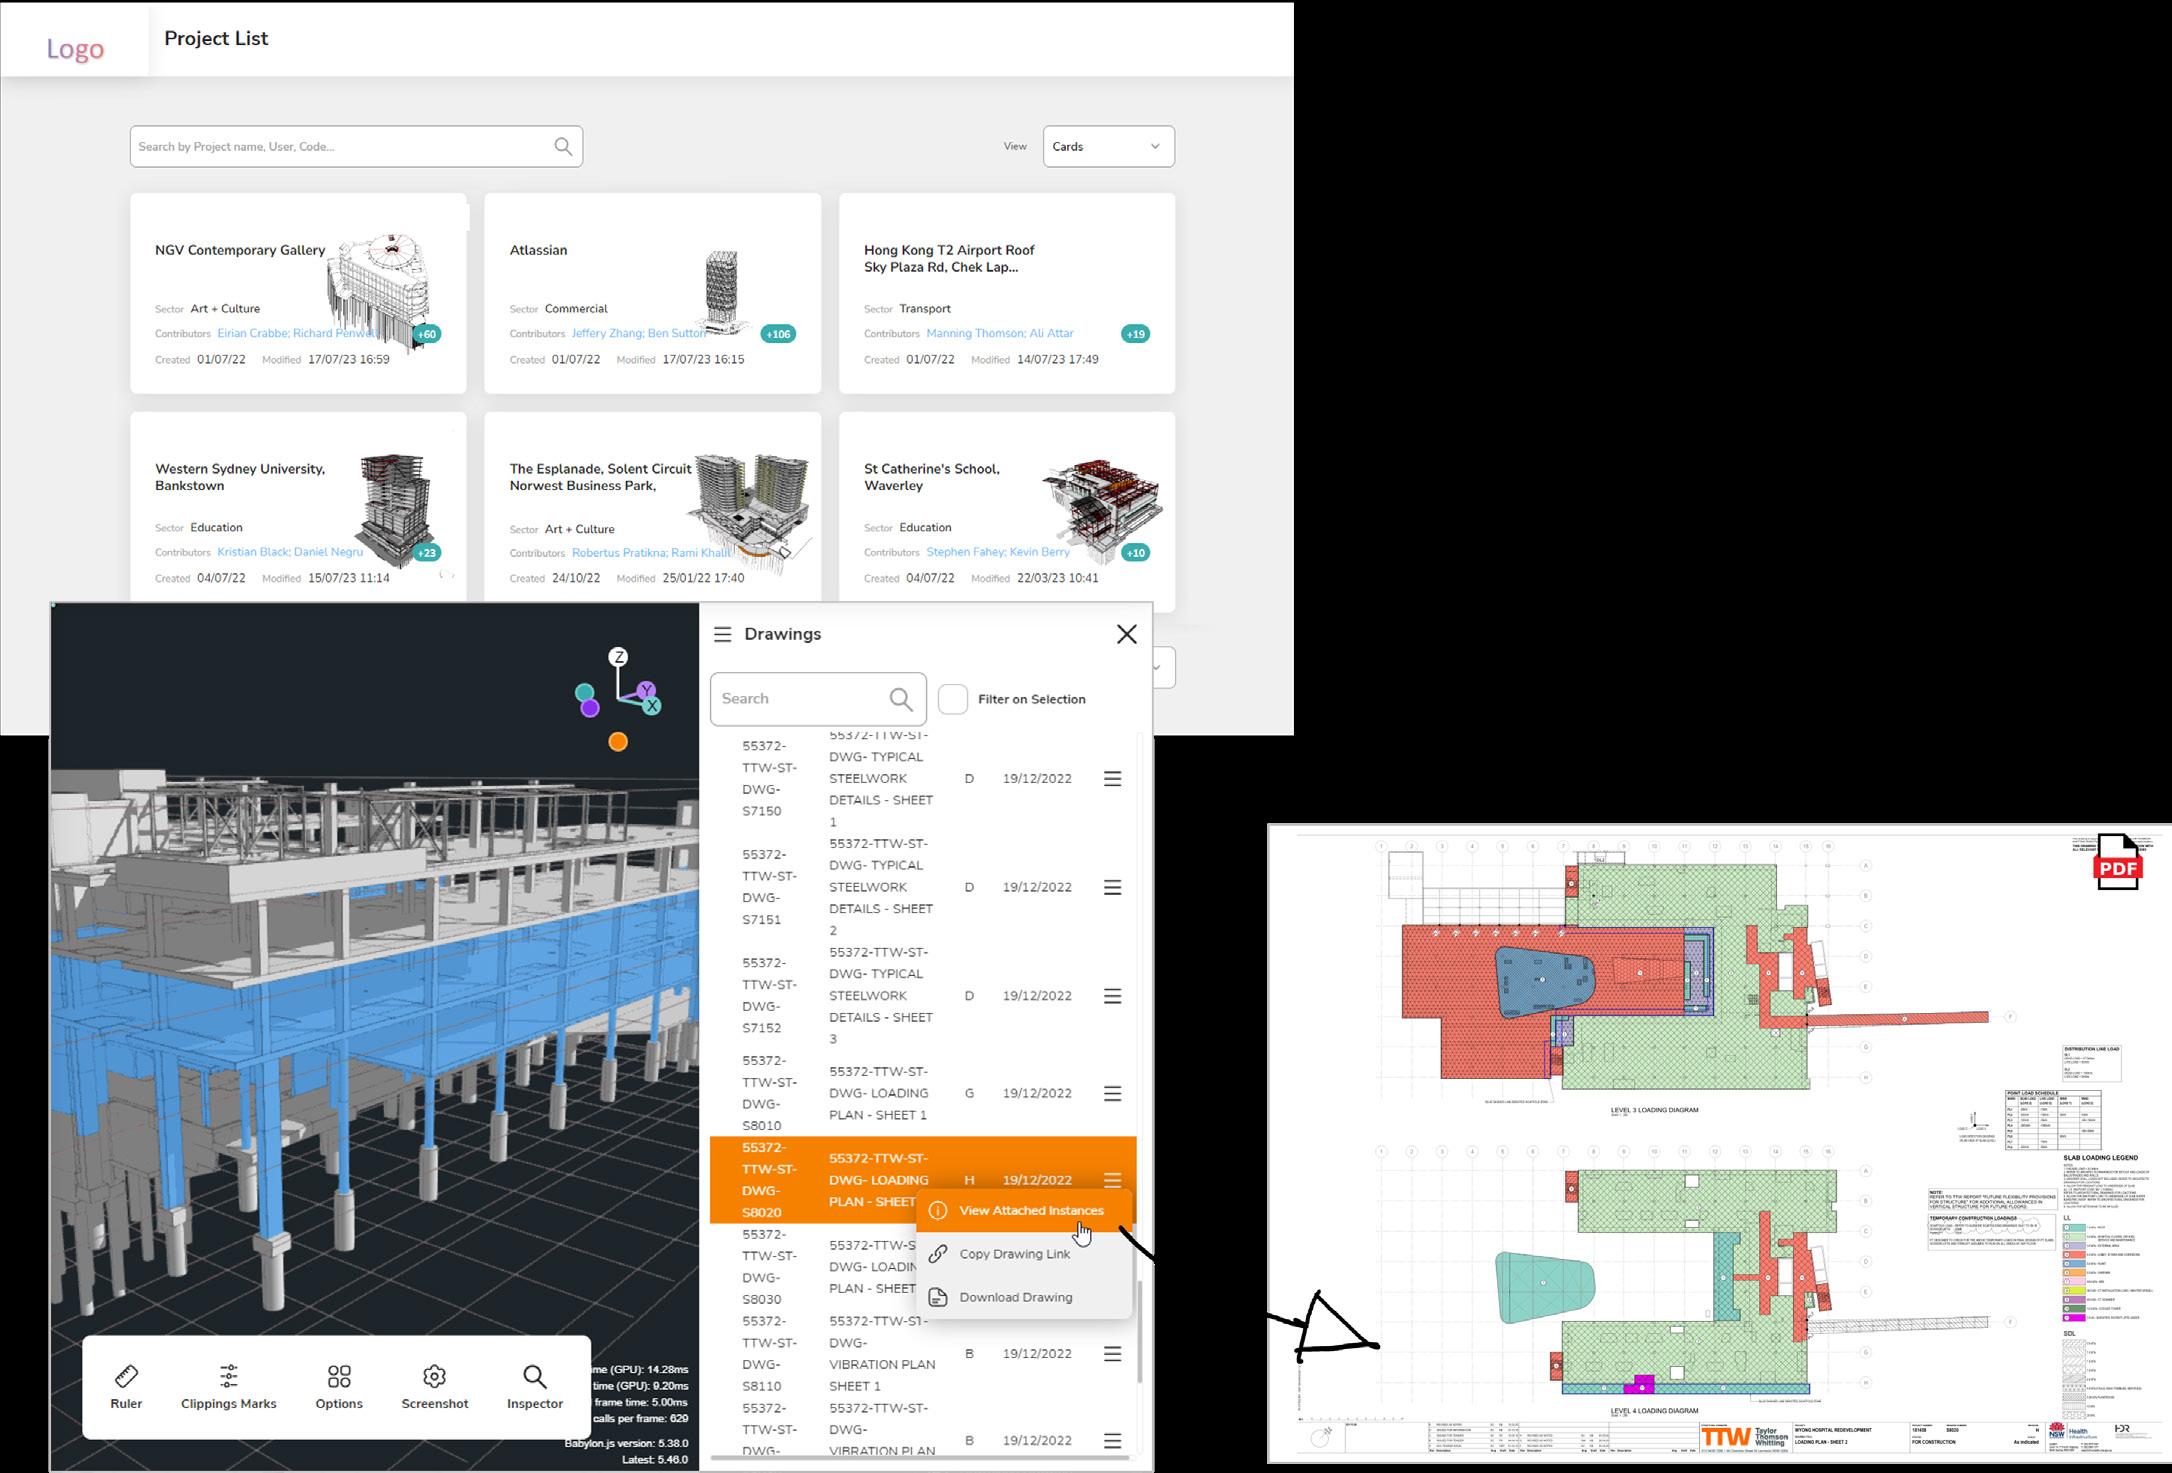Open row menu for S7150 drawing
Image resolution: width=2172 pixels, height=1473 pixels.
1112,779
